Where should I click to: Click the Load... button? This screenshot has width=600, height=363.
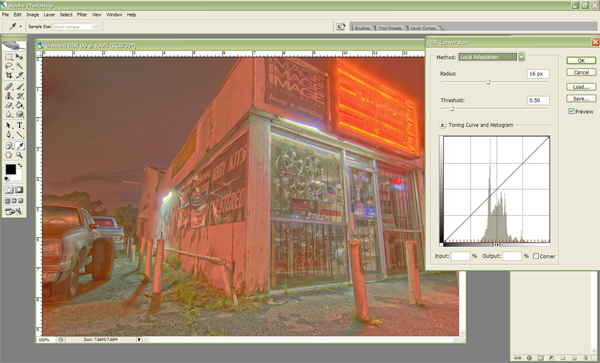[581, 87]
